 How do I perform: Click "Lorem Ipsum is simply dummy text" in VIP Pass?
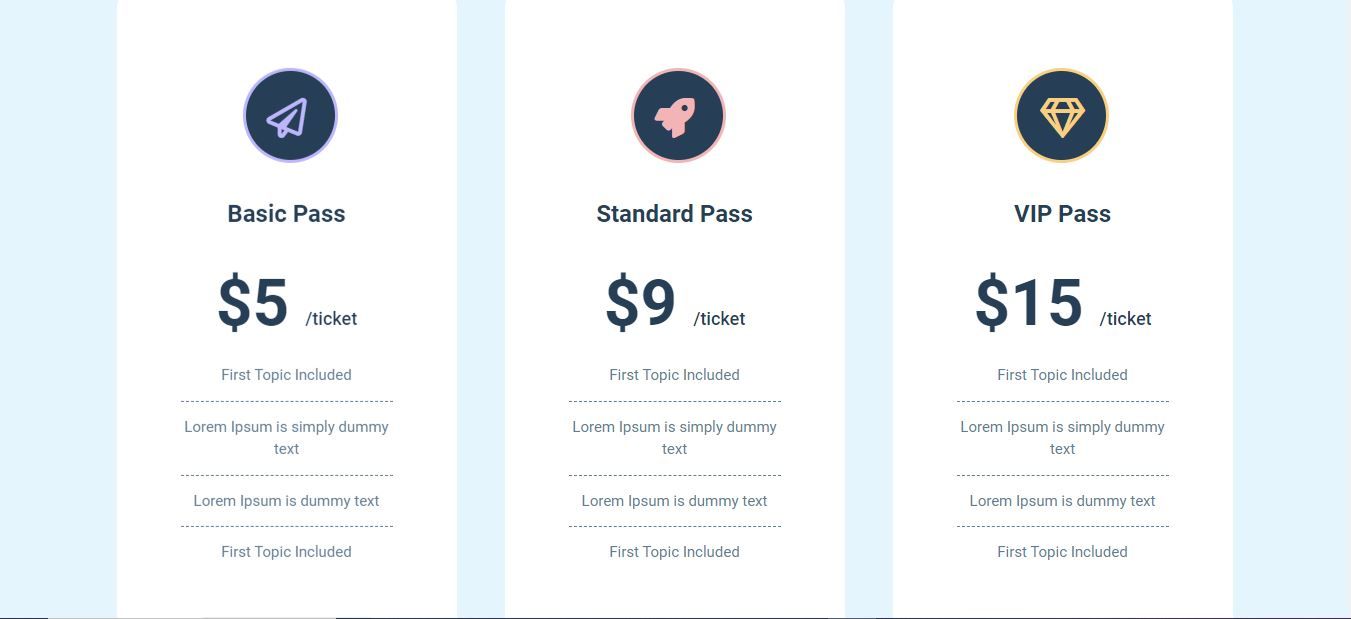(x=1062, y=437)
